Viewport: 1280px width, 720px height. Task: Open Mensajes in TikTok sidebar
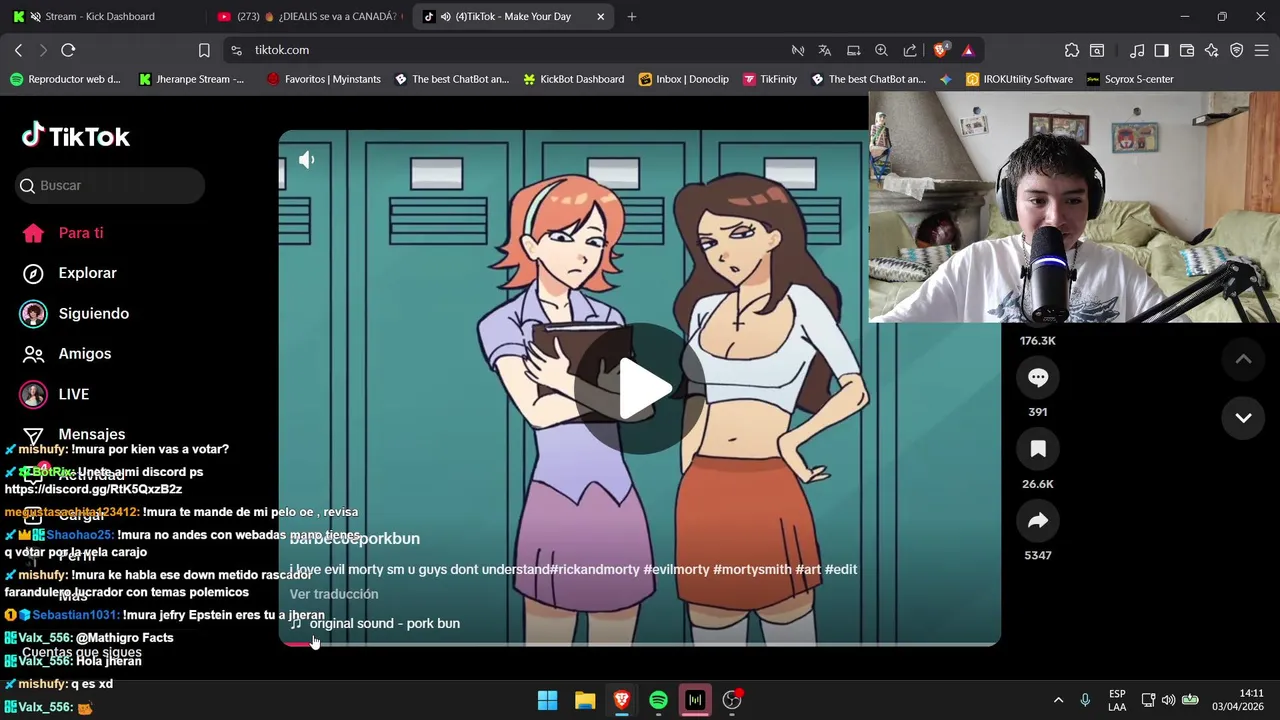(74, 434)
